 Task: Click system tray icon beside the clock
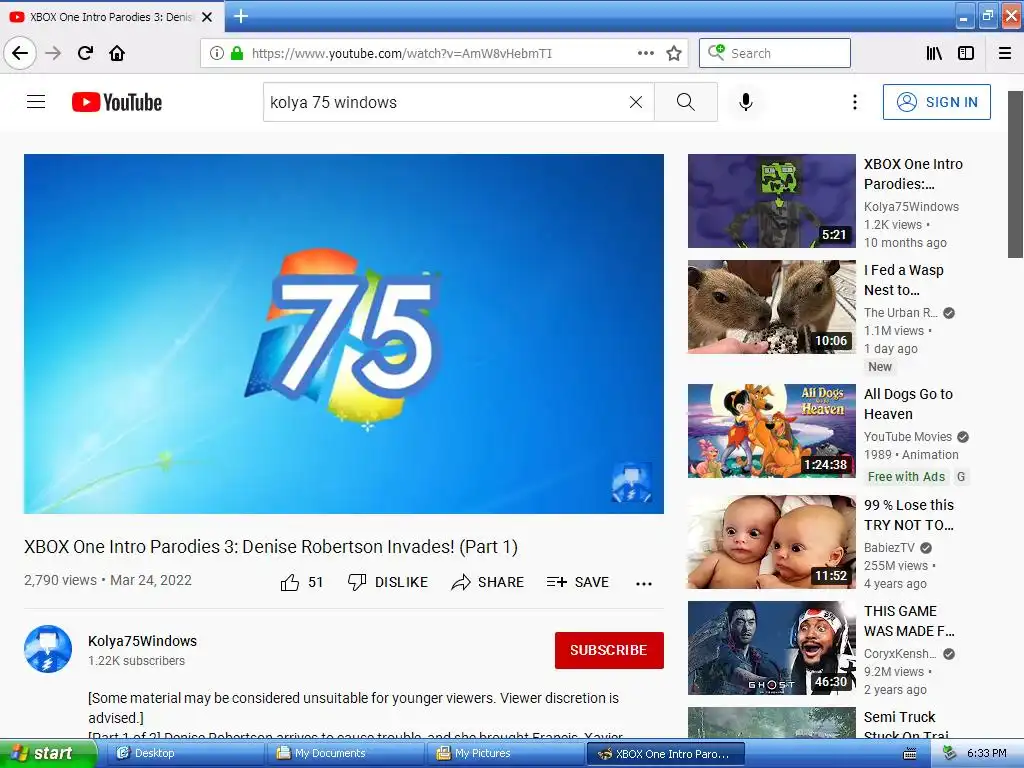coord(950,754)
